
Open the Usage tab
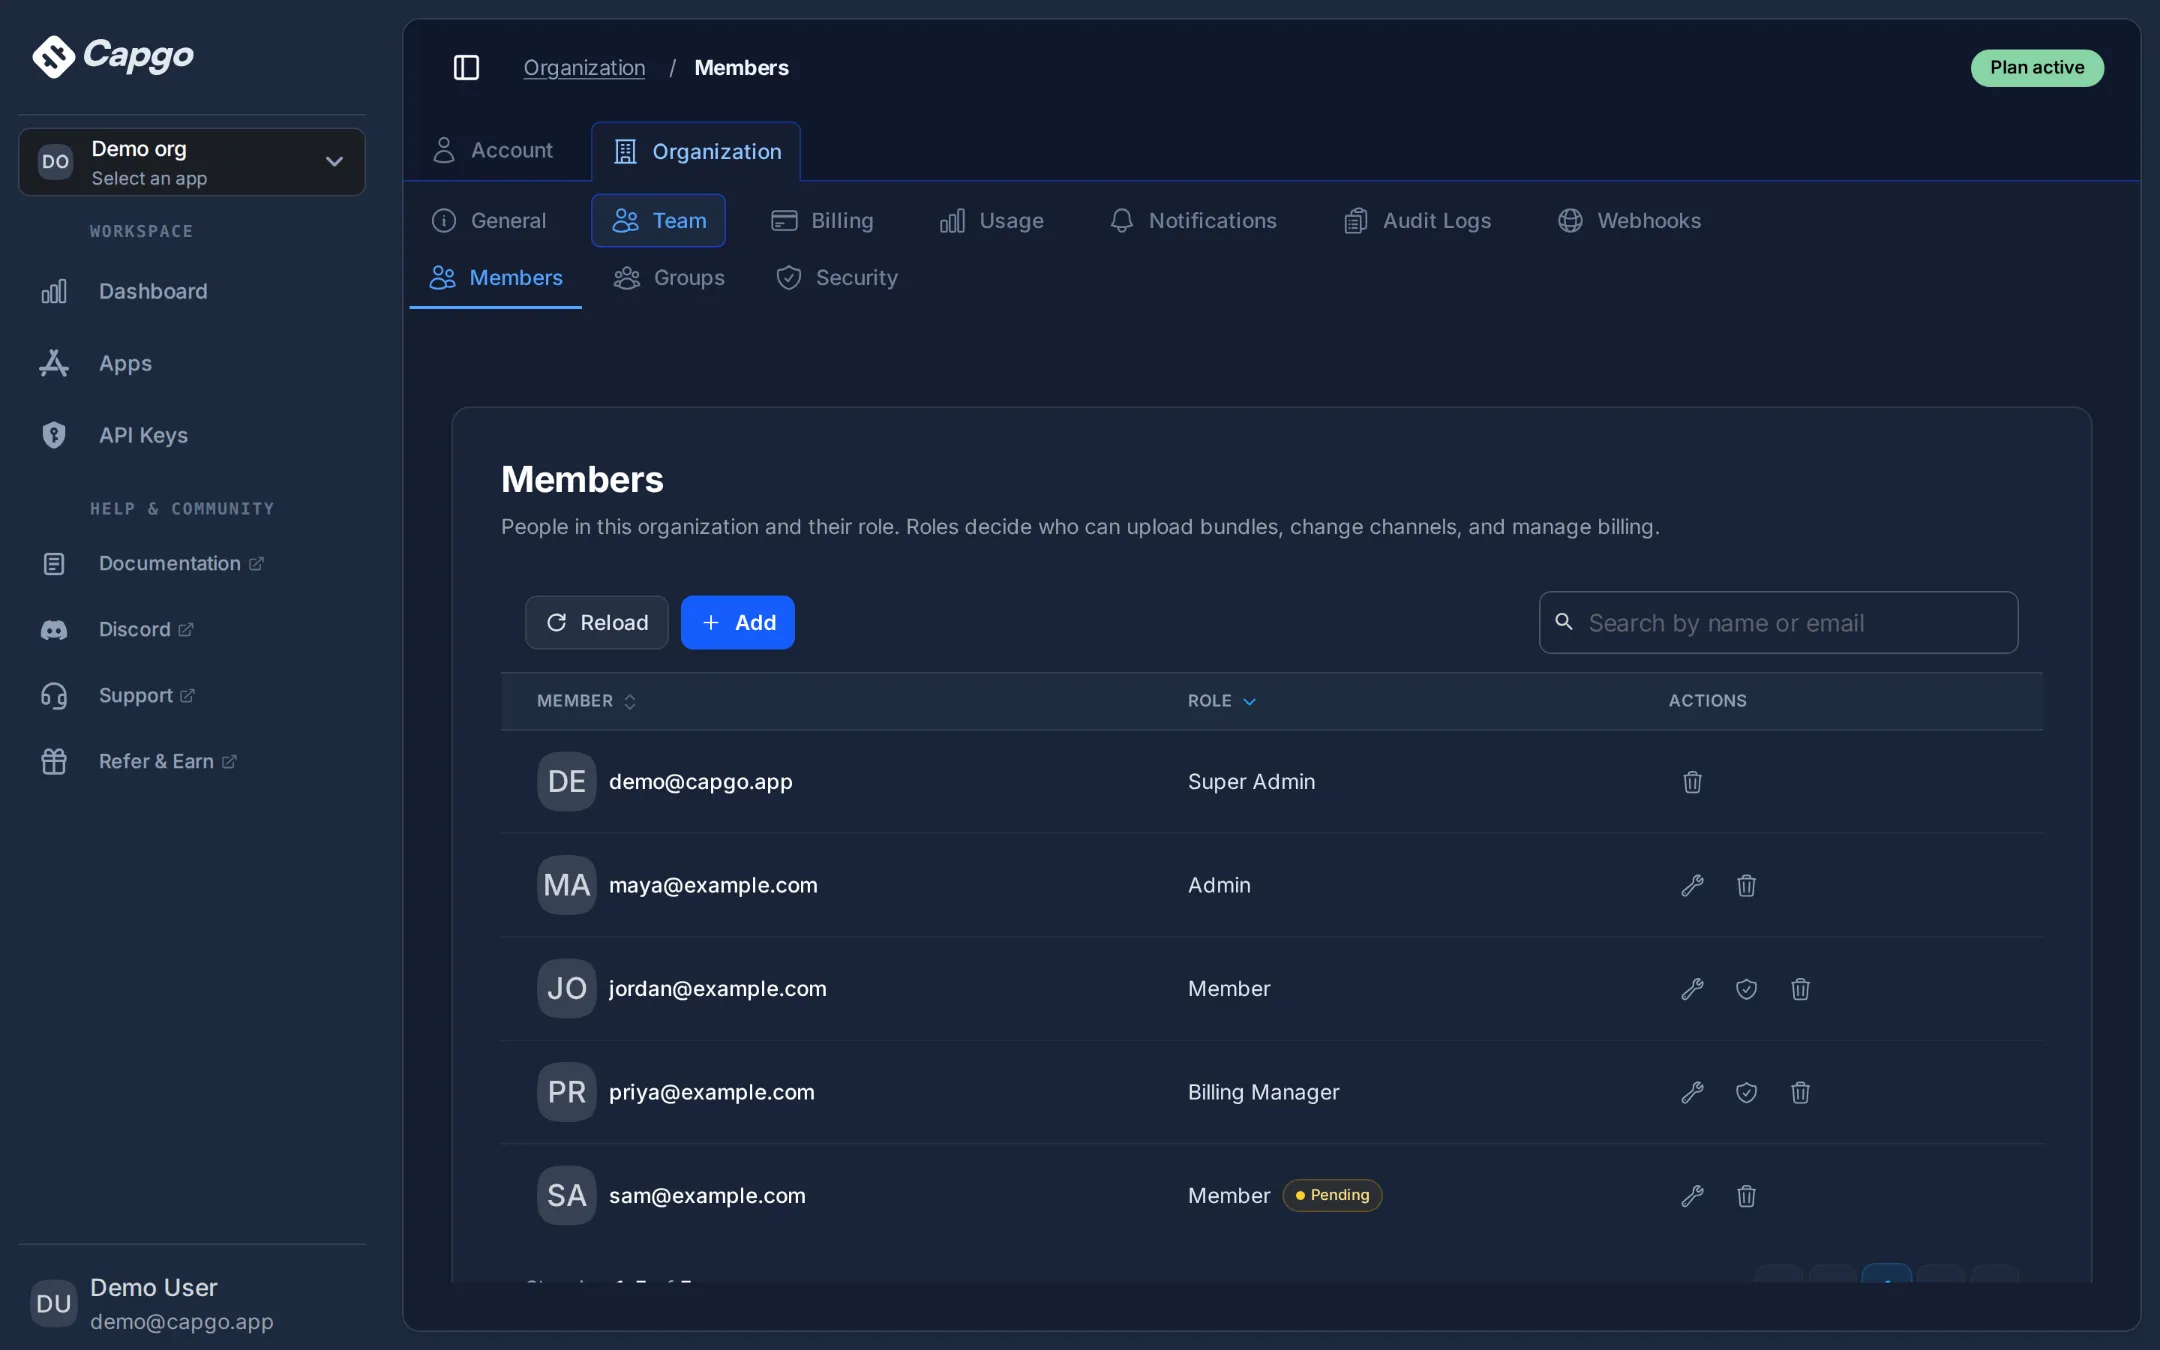point(991,220)
